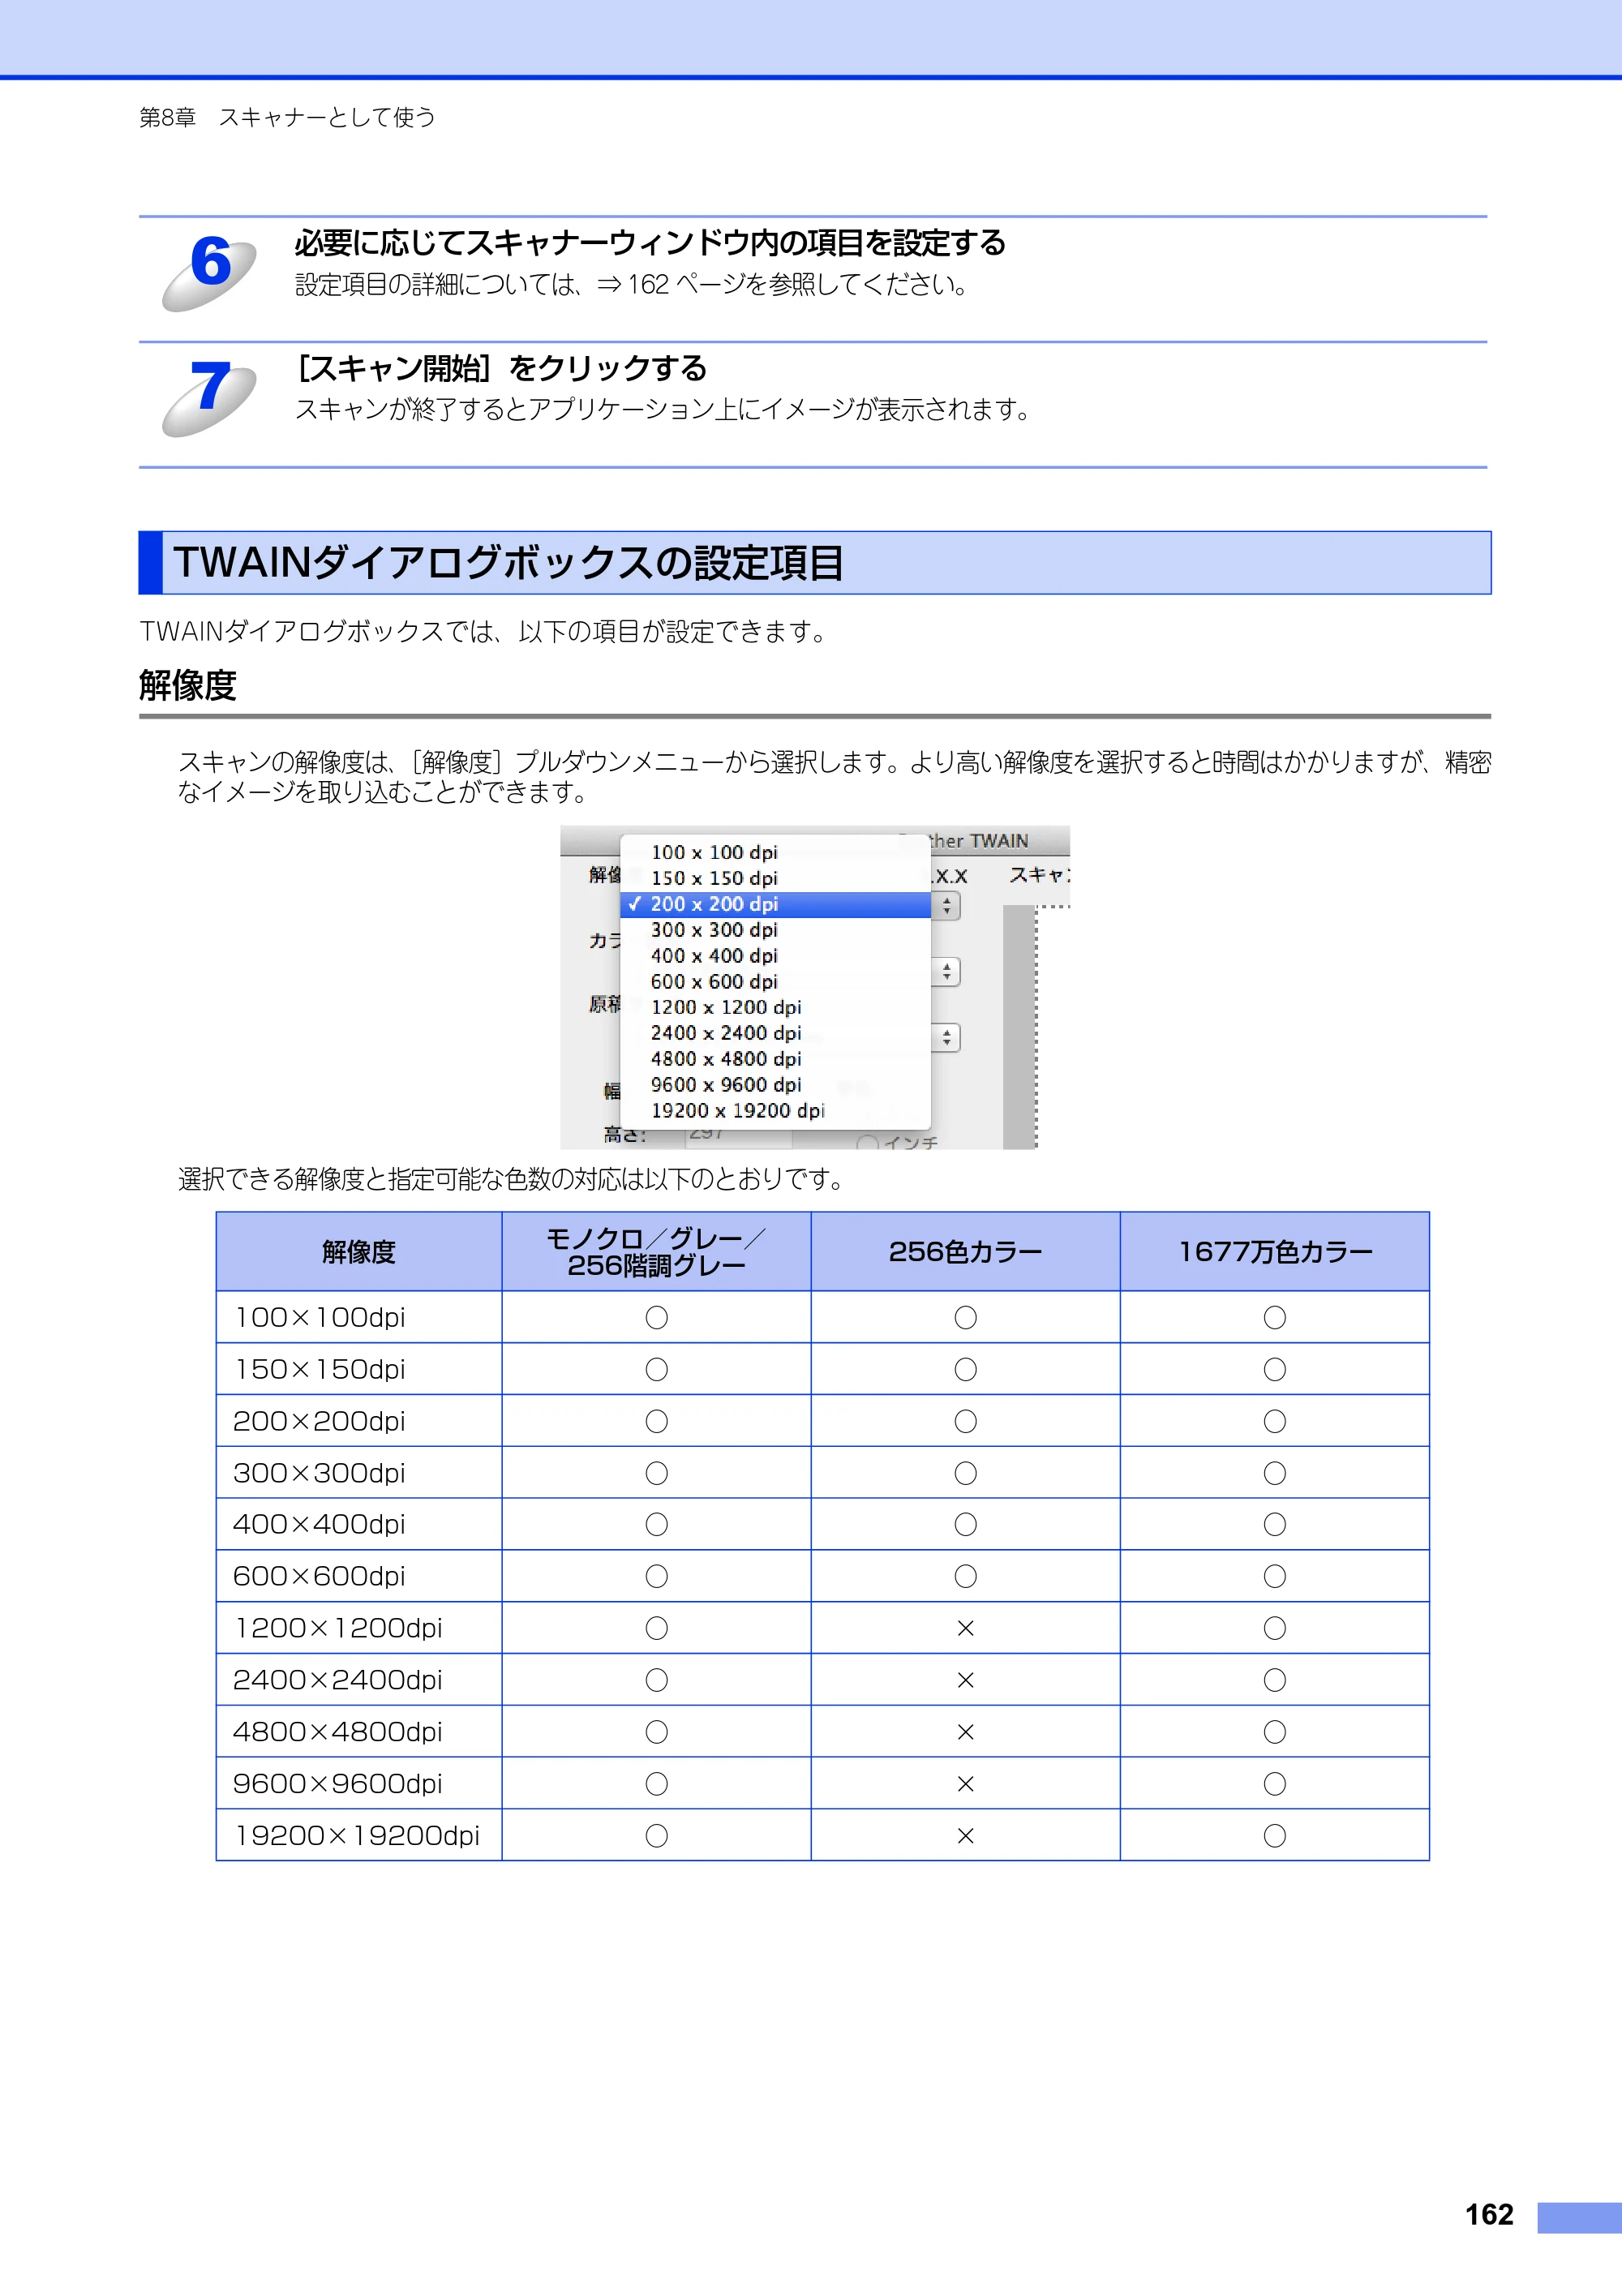Choose 2400 x 2400 dpi entry
Viewport: 1622px width, 2296px height.
tap(775, 1033)
